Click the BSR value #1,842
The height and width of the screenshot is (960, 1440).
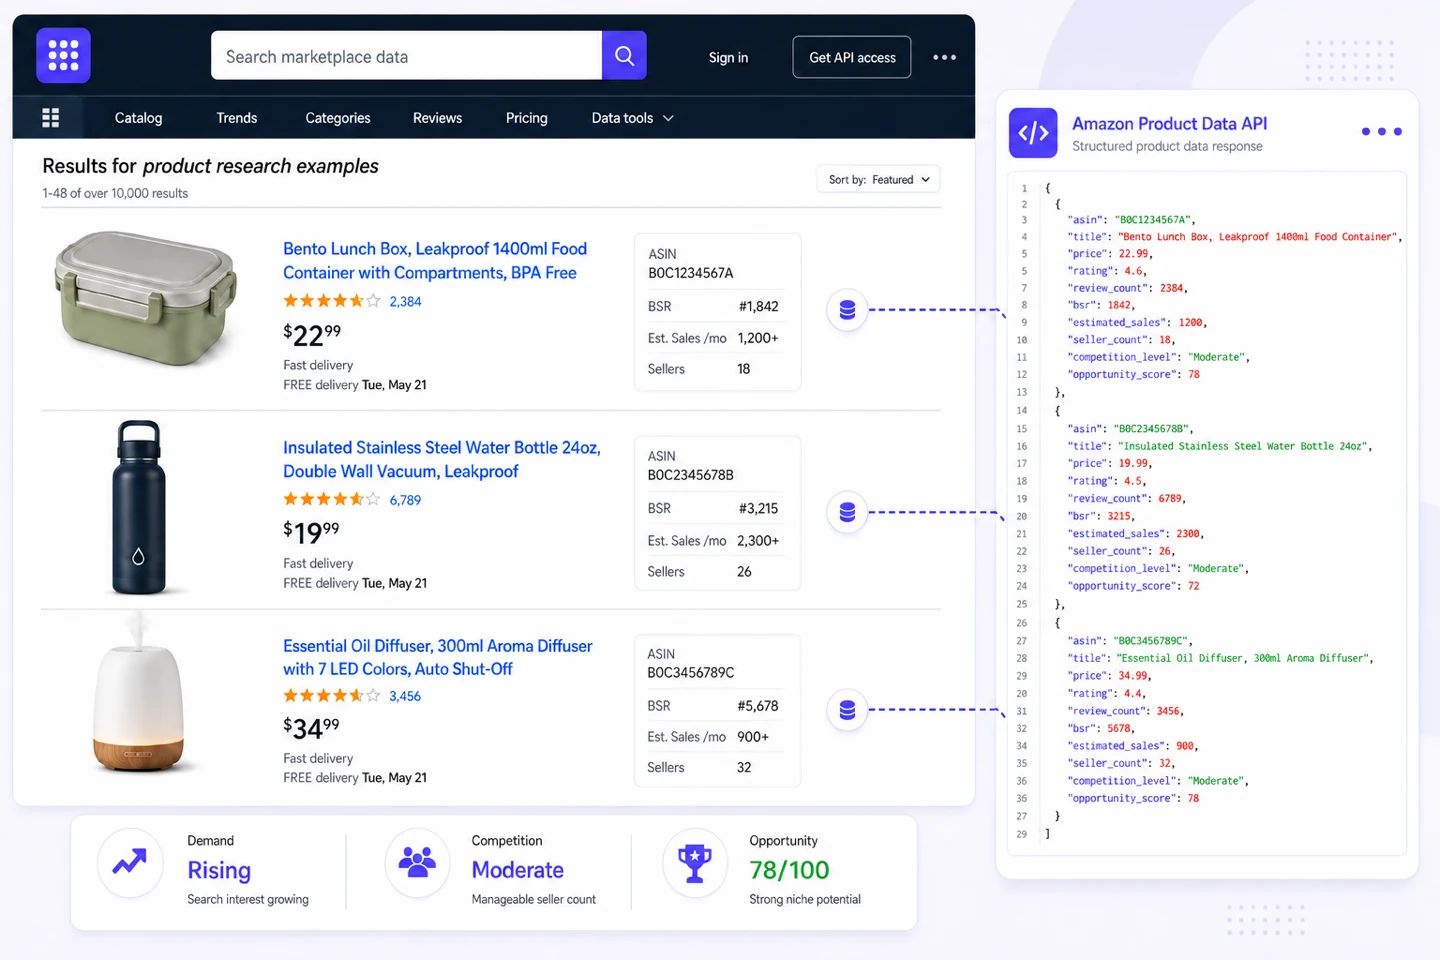pos(758,307)
